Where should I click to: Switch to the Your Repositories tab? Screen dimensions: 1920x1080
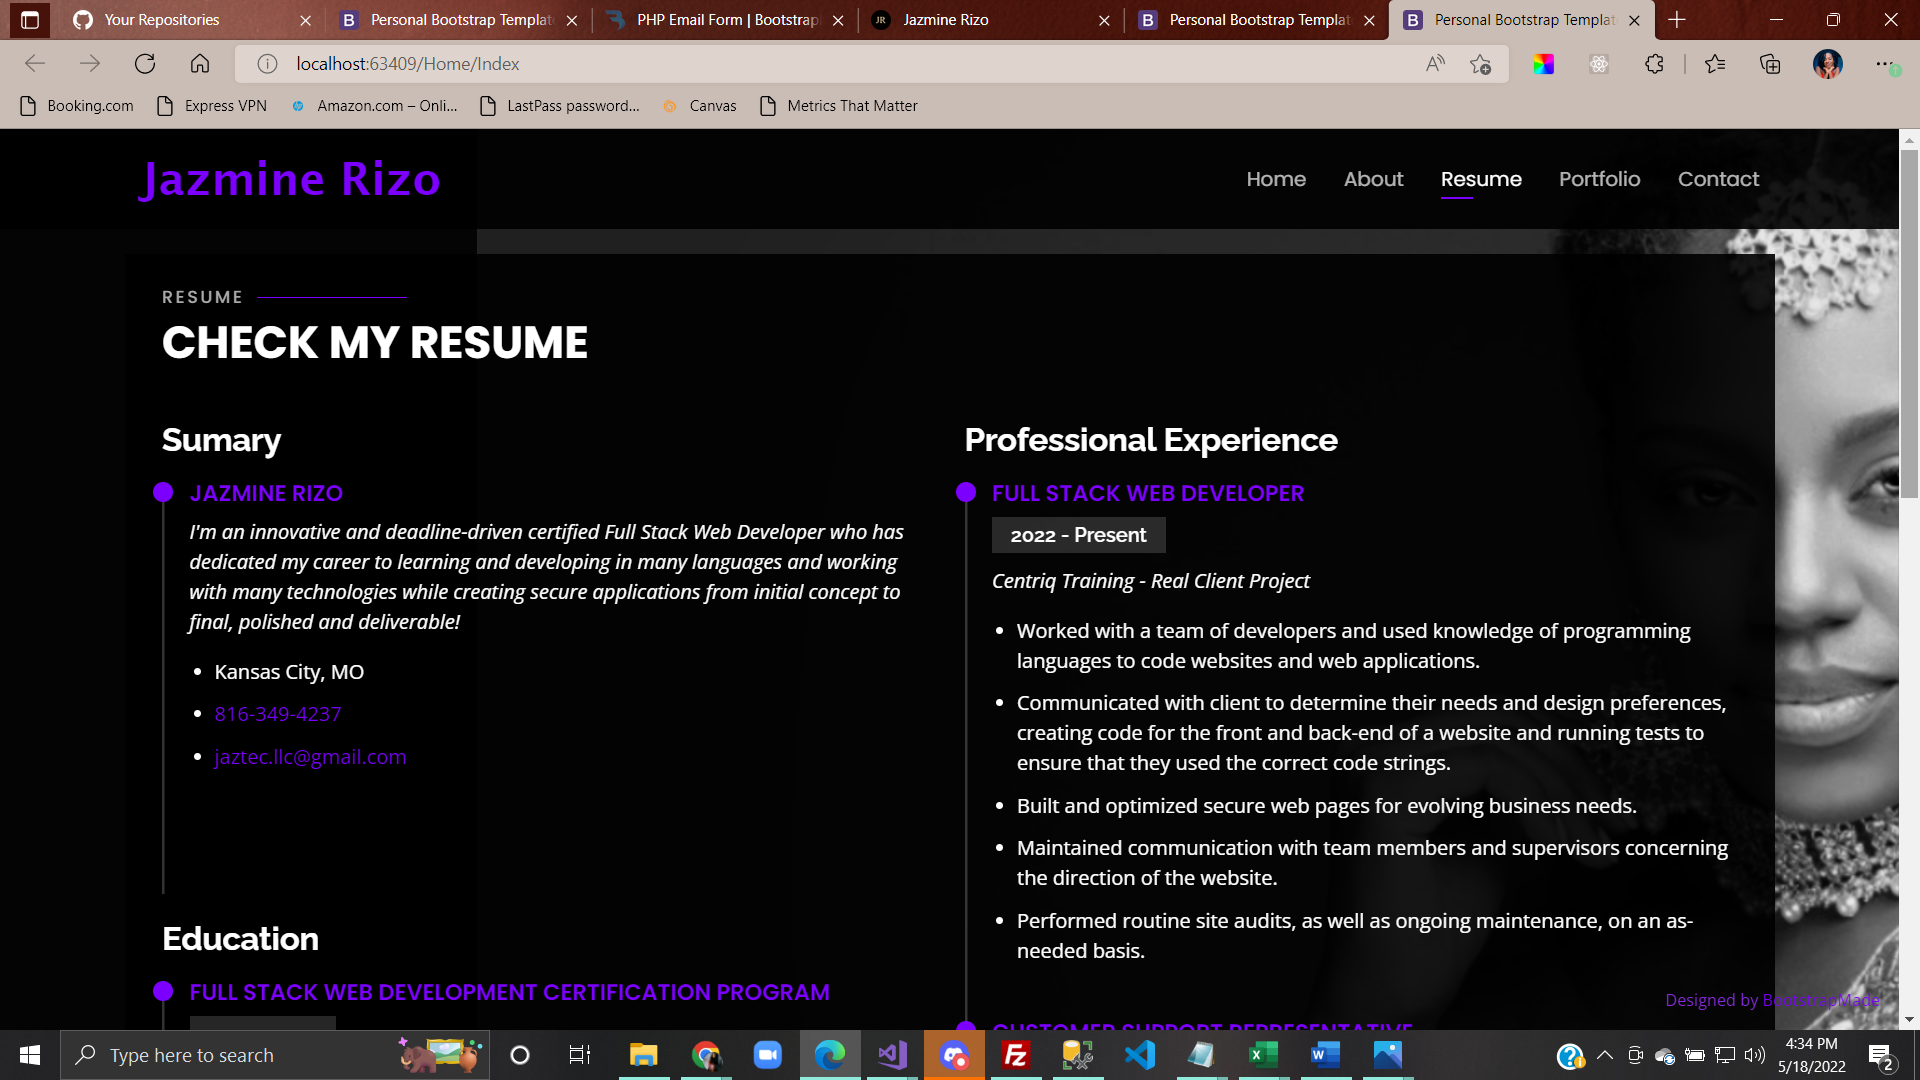point(162,20)
